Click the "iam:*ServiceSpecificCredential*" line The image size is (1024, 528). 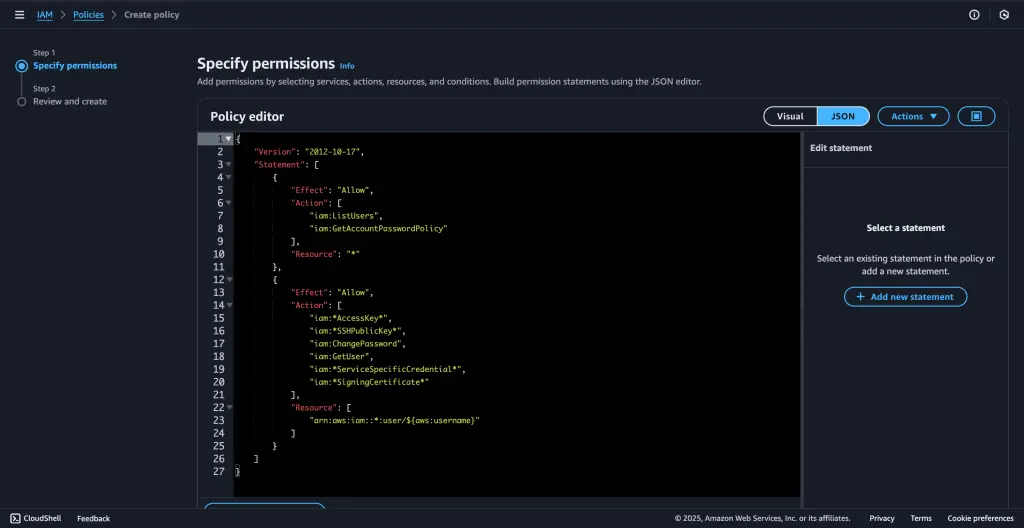click(387, 369)
